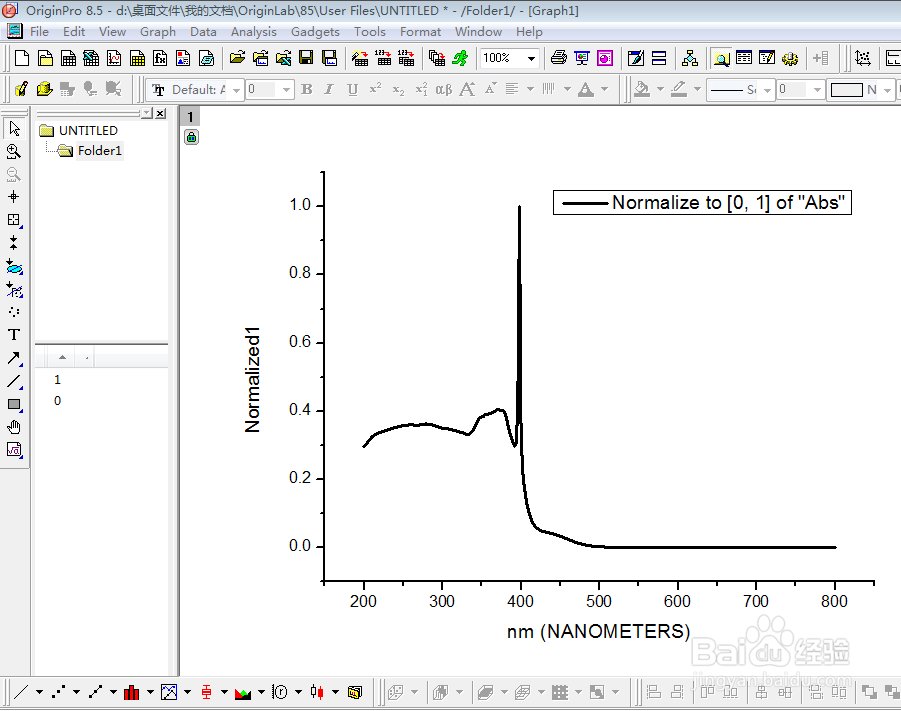Image resolution: width=901 pixels, height=711 pixels.
Task: Toggle Bold text formatting
Action: (x=307, y=89)
